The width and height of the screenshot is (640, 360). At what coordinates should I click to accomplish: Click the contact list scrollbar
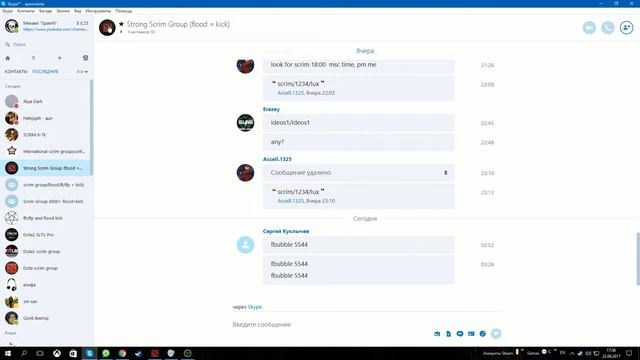tap(91, 127)
